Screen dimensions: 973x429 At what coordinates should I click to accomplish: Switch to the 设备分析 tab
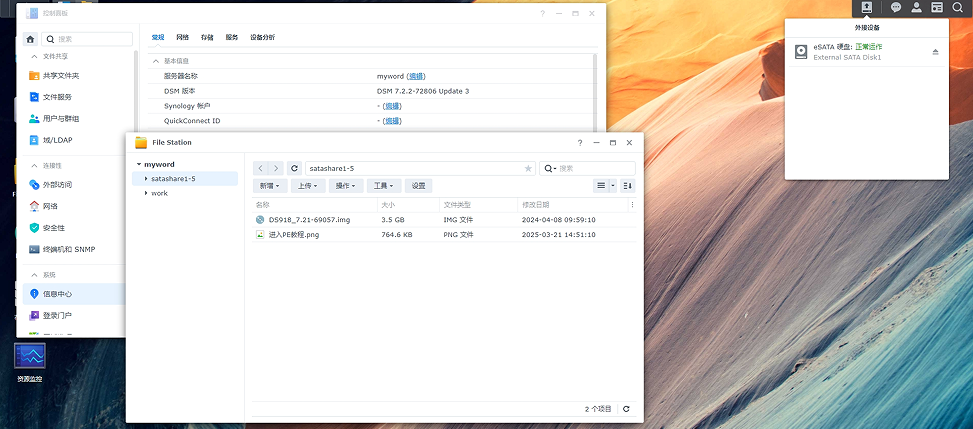tap(262, 37)
